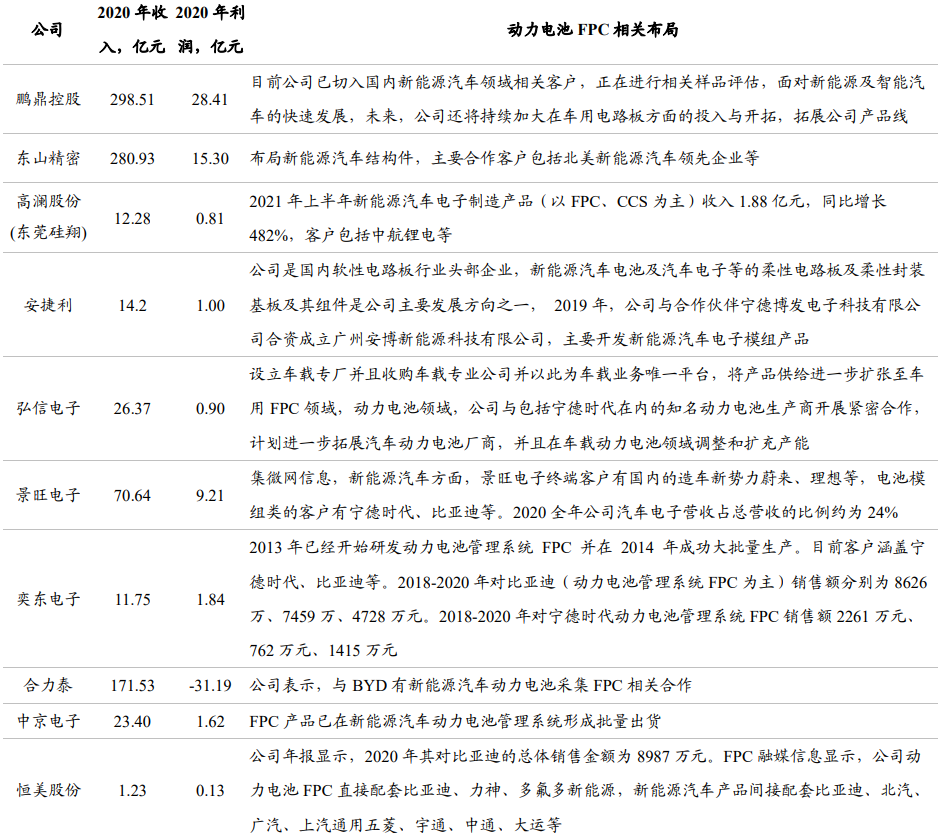The image size is (941, 839).
Task: Click the description starting '公司年报显示，2020 年其对比亚迪'
Action: pos(586,790)
